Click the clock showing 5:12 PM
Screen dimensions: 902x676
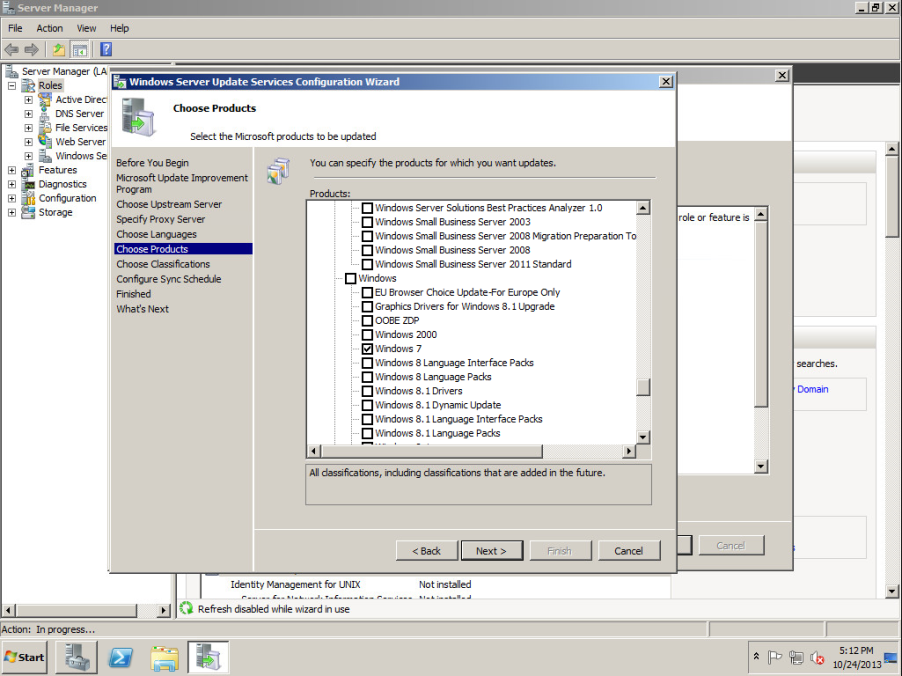pyautogui.click(x=856, y=651)
